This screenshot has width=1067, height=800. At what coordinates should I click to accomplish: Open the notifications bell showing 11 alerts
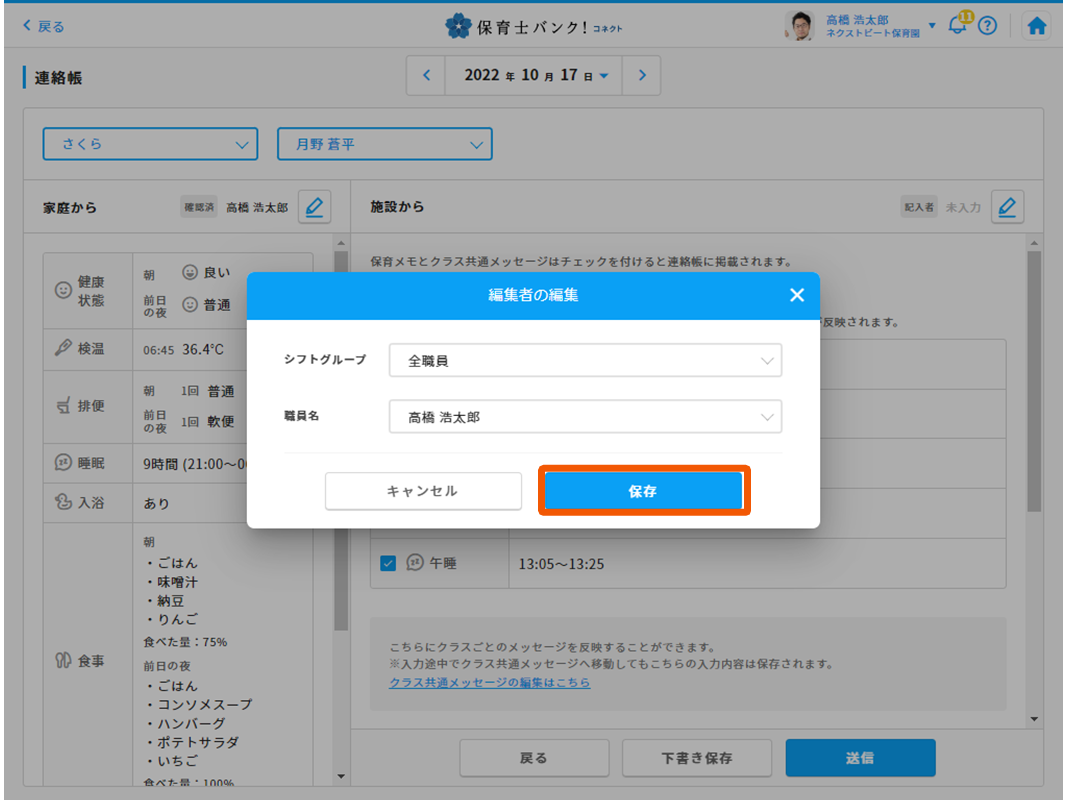[x=957, y=26]
